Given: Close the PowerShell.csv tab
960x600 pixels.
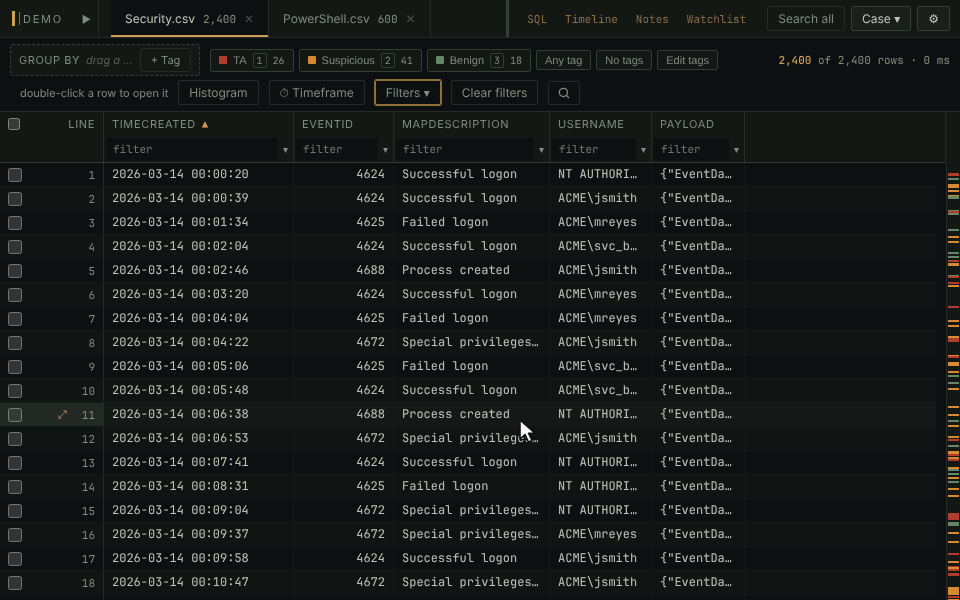Looking at the screenshot, I should pyautogui.click(x=411, y=19).
